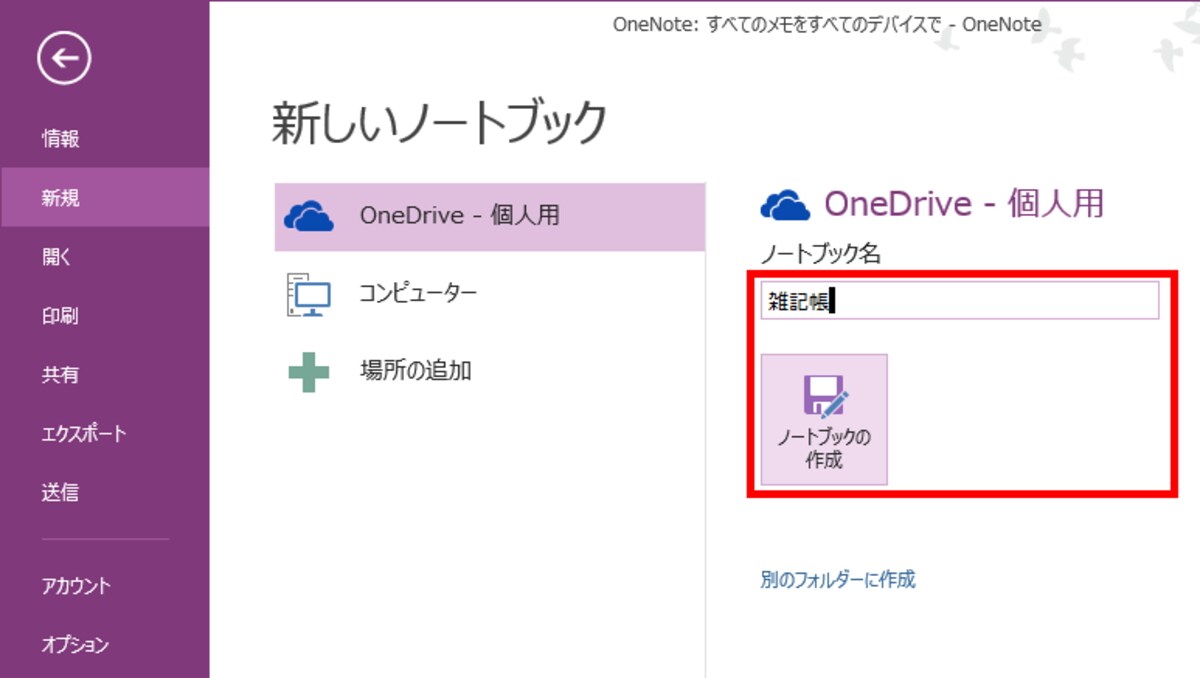Select OneDrive - 個人用 location
This screenshot has height=678, width=1200.
490,216
